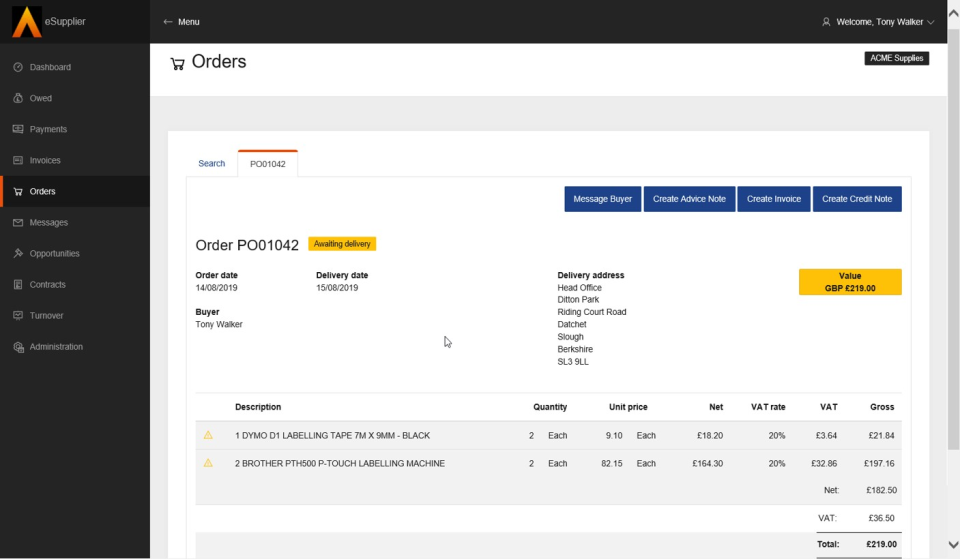
Task: Select the PO01042 tab
Action: coord(267,163)
